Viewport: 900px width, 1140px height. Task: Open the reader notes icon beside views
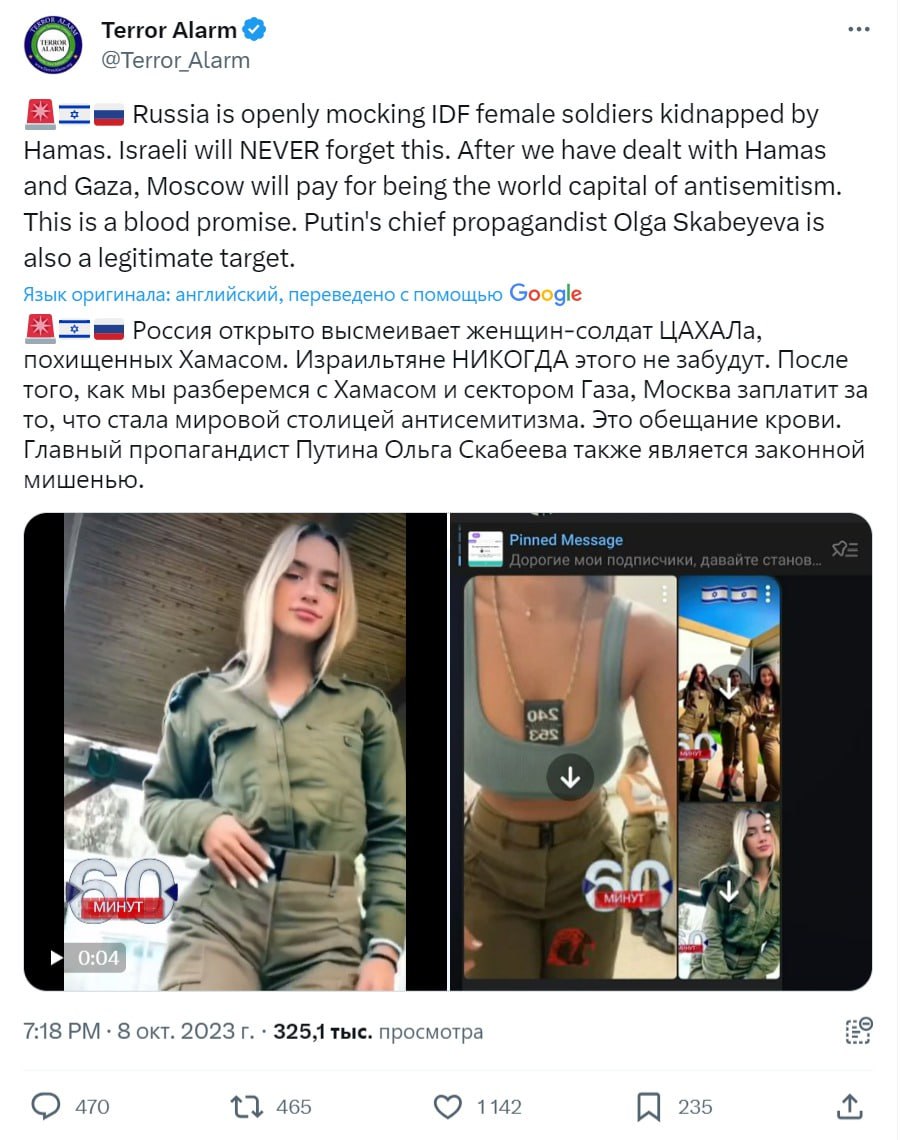point(859,1031)
